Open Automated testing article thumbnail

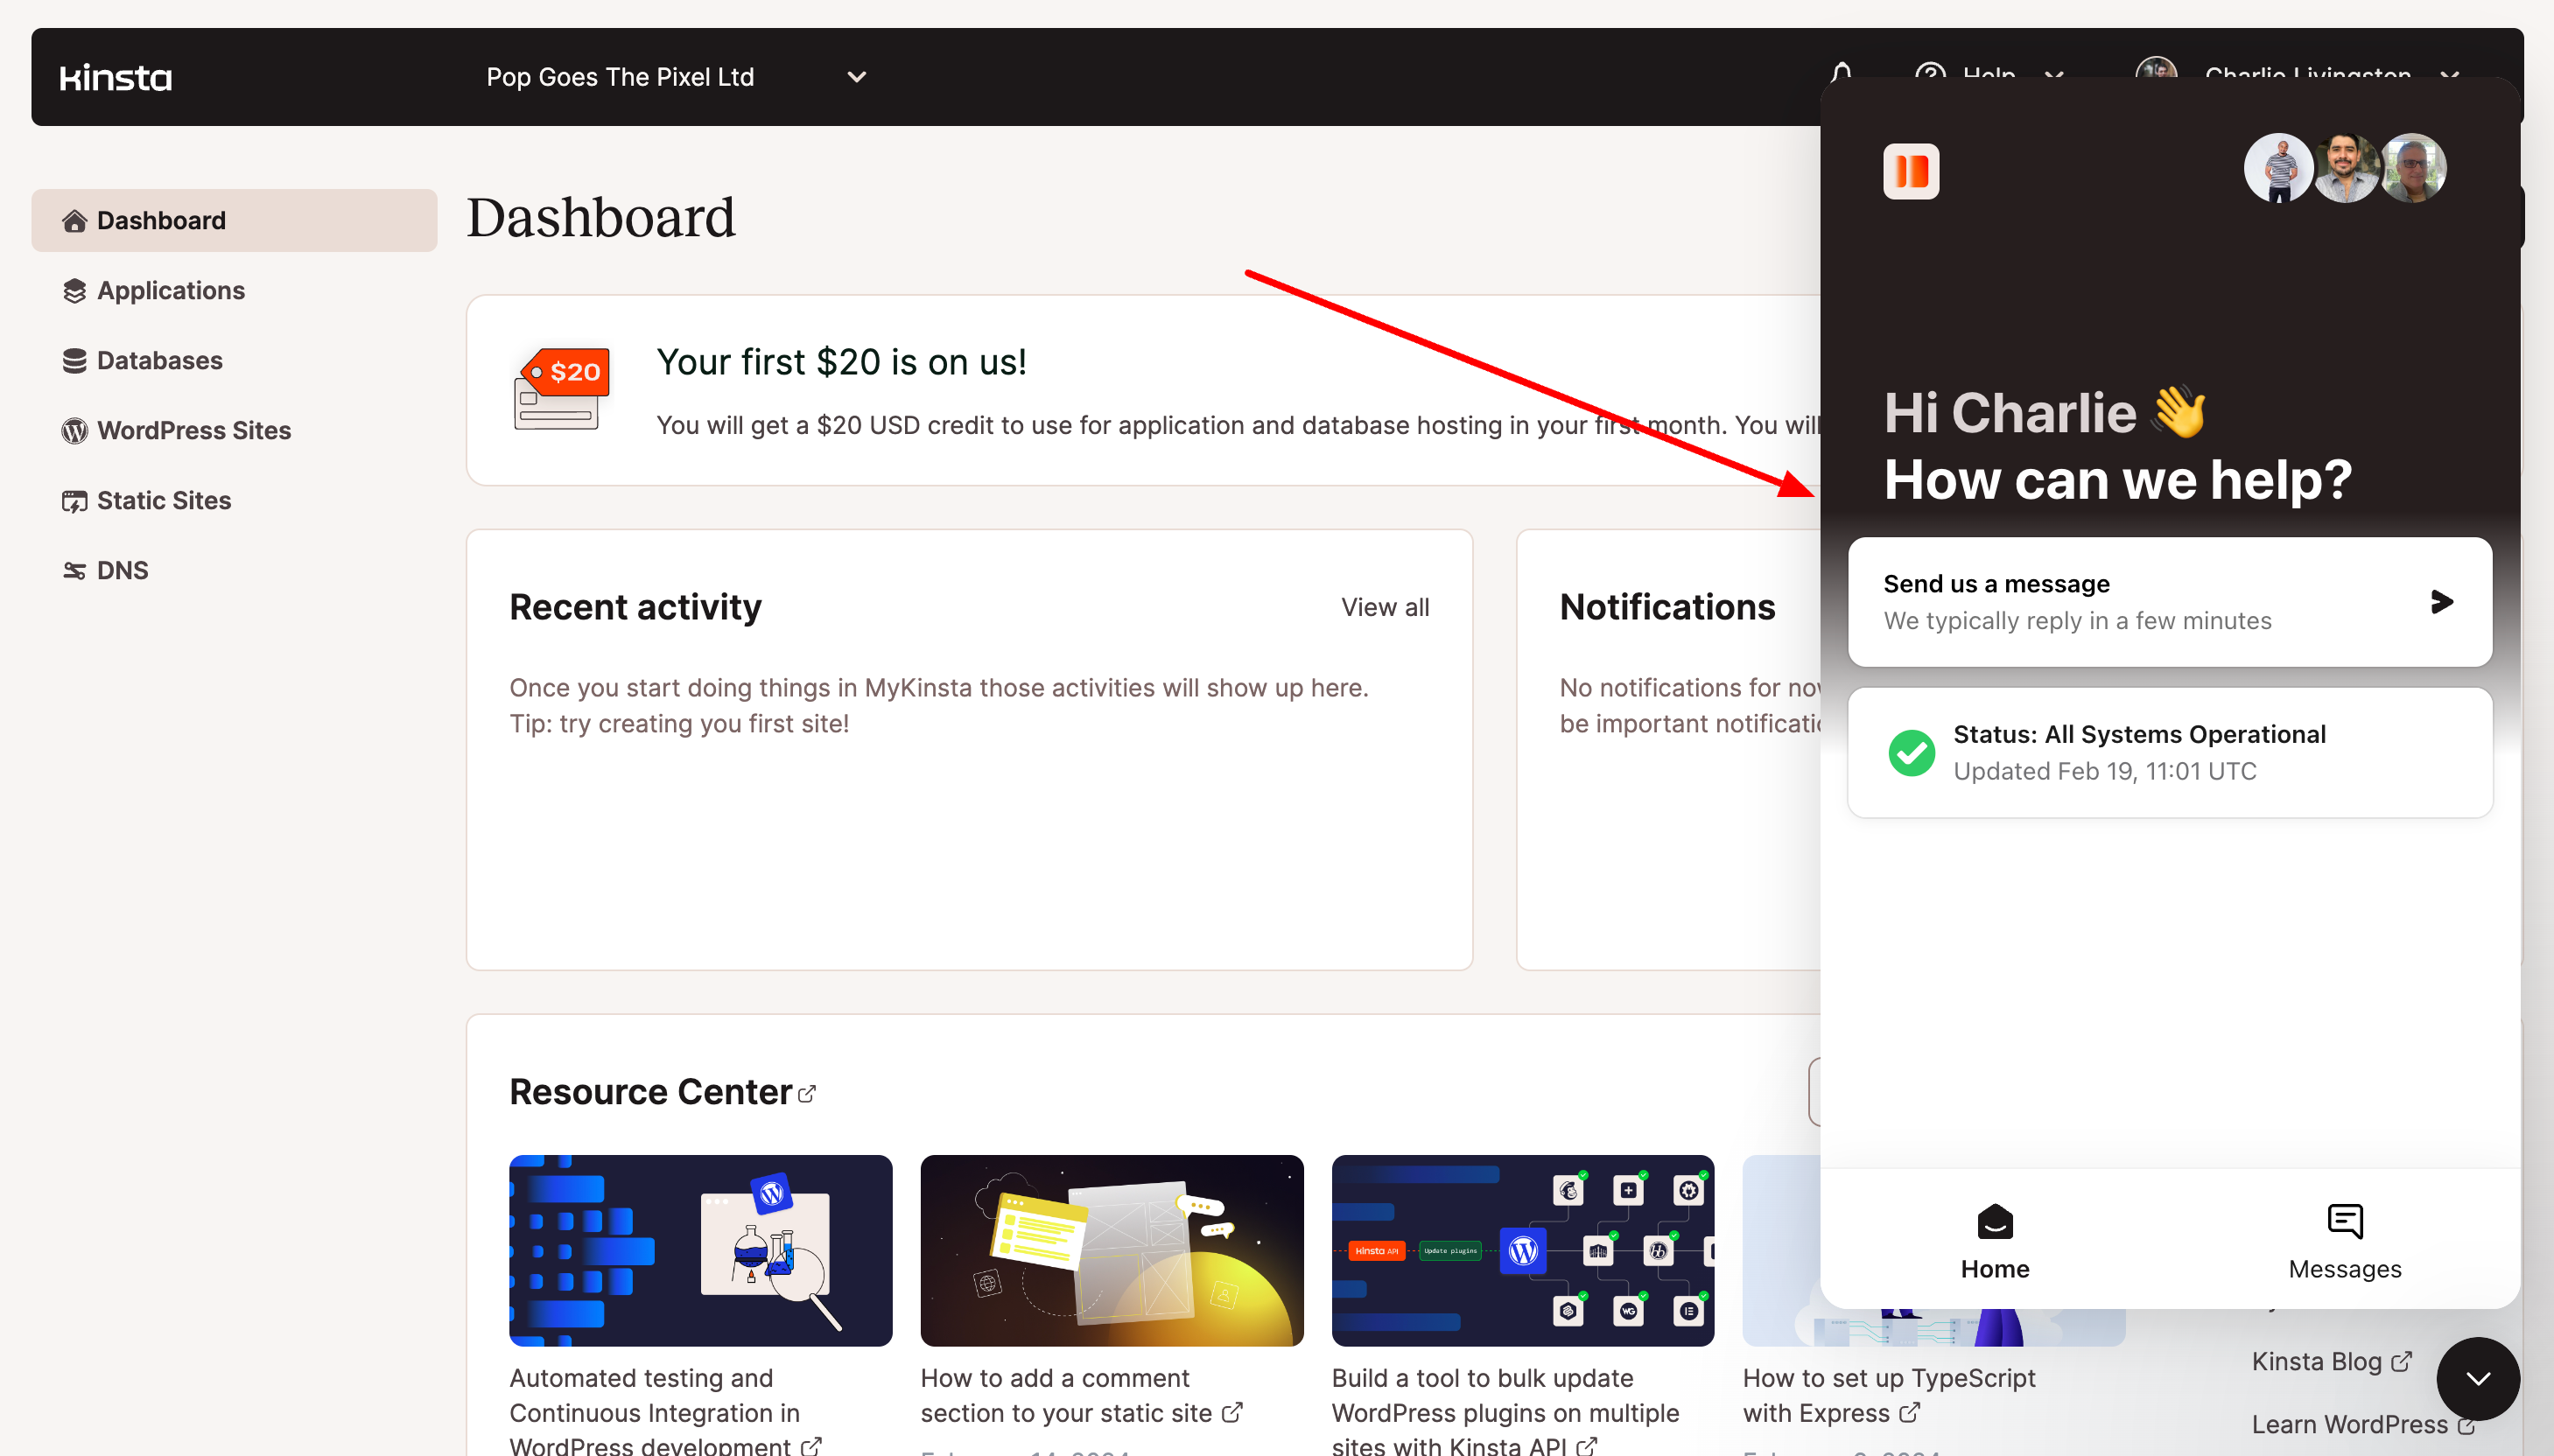tap(700, 1250)
